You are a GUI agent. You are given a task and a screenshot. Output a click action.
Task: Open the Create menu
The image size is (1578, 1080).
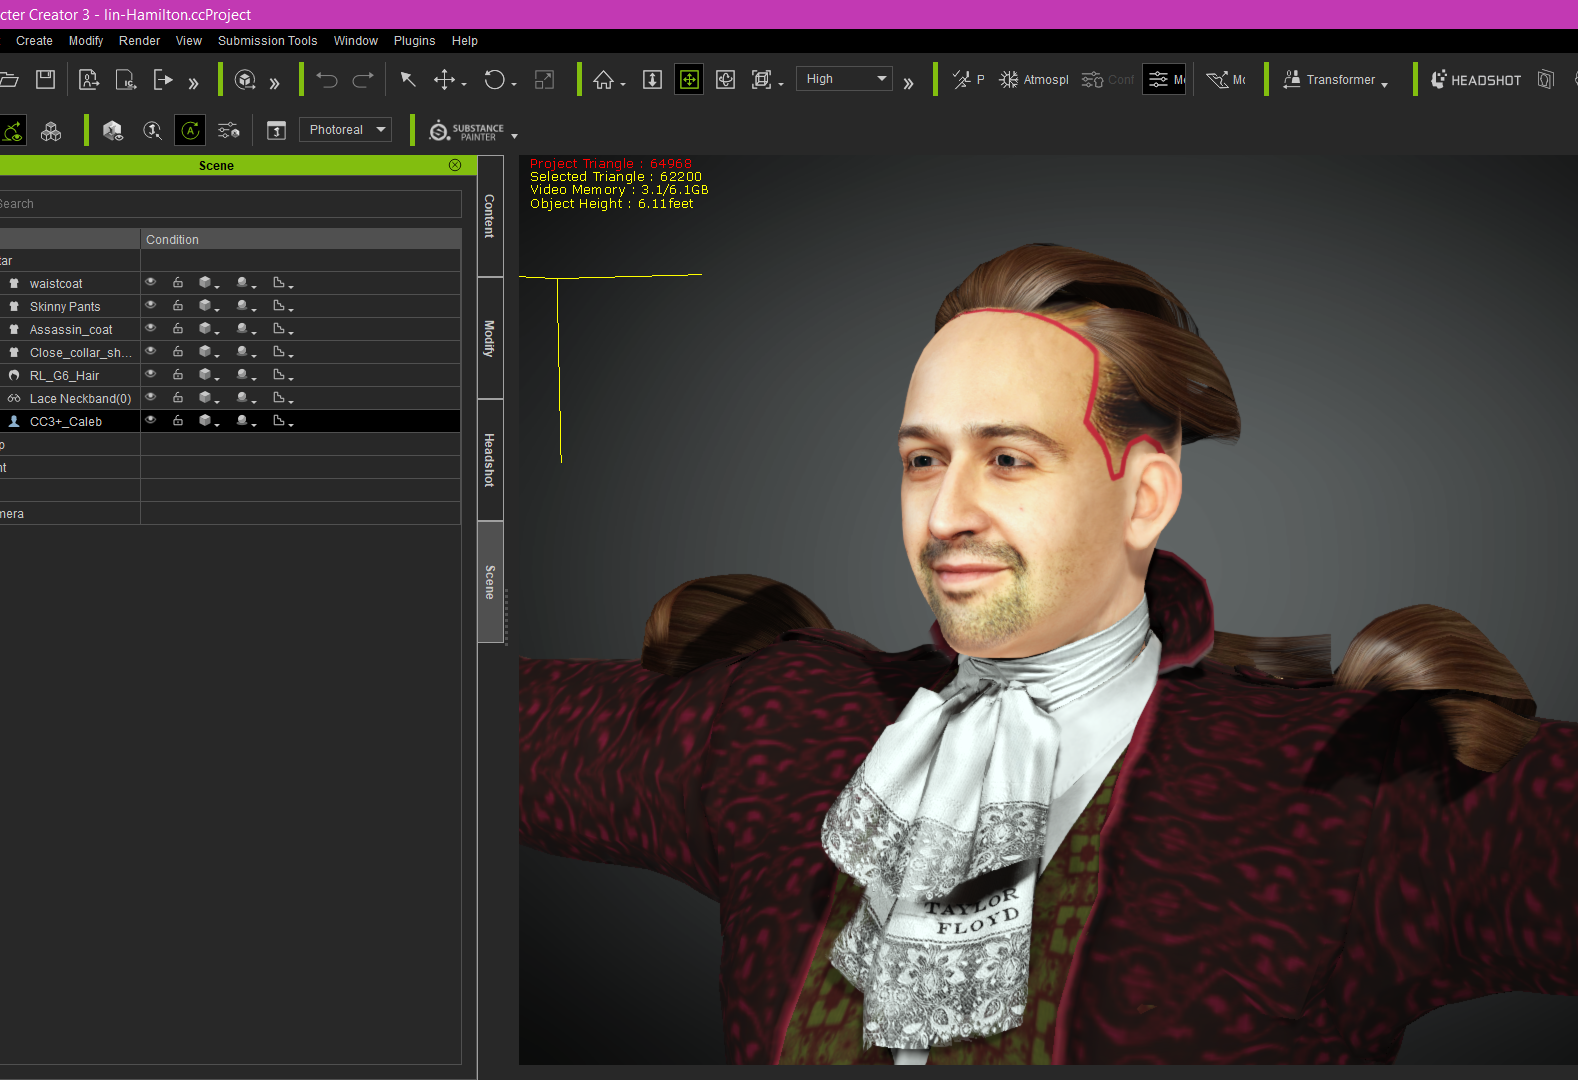34,41
